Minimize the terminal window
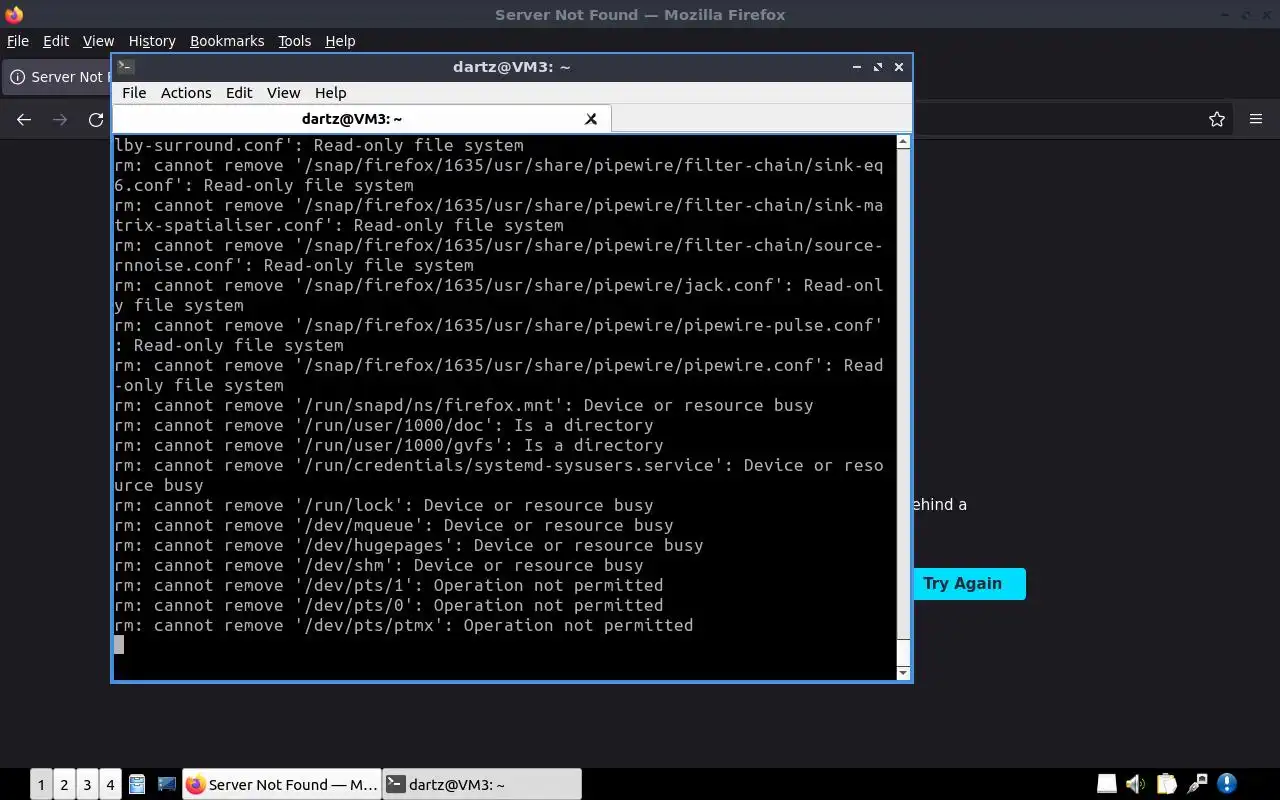1280x800 pixels. (x=857, y=67)
